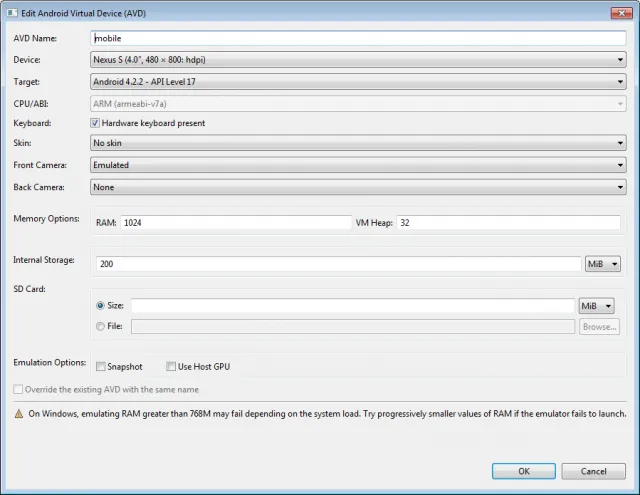This screenshot has height=495, width=640.
Task: Click the SD Card File path field
Action: pos(353,326)
